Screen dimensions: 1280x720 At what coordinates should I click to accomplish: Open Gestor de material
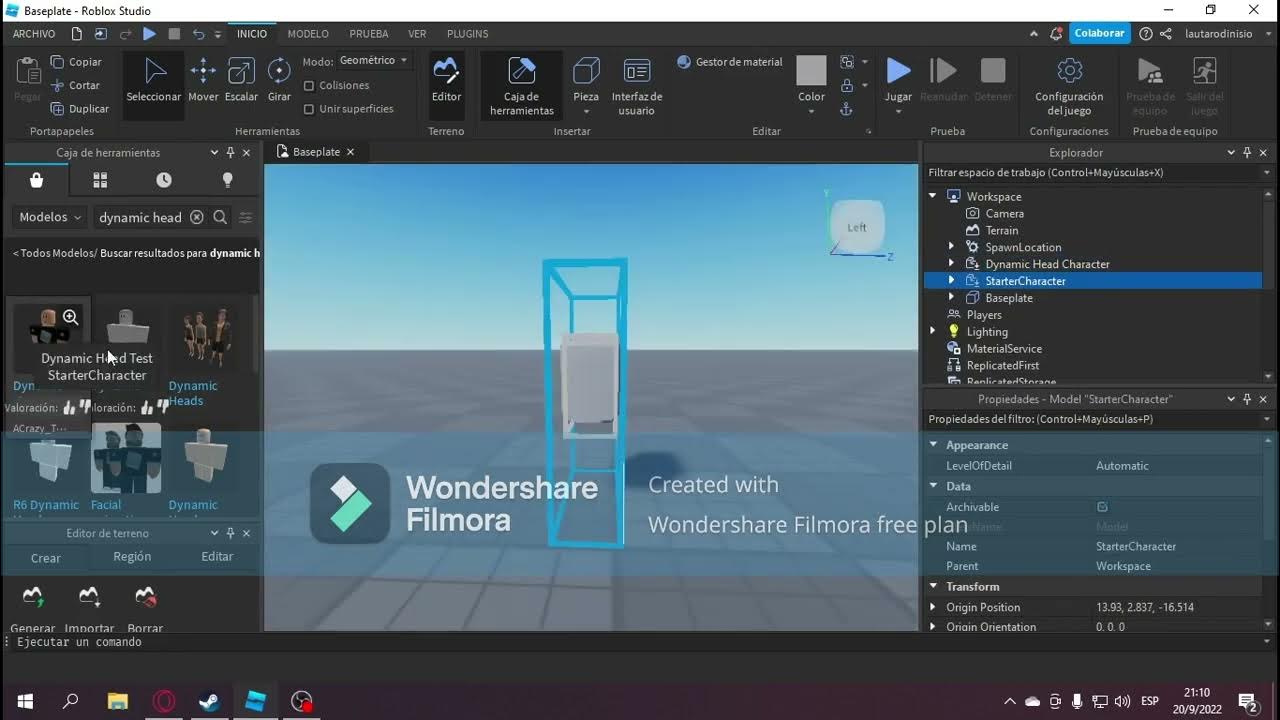click(x=730, y=62)
